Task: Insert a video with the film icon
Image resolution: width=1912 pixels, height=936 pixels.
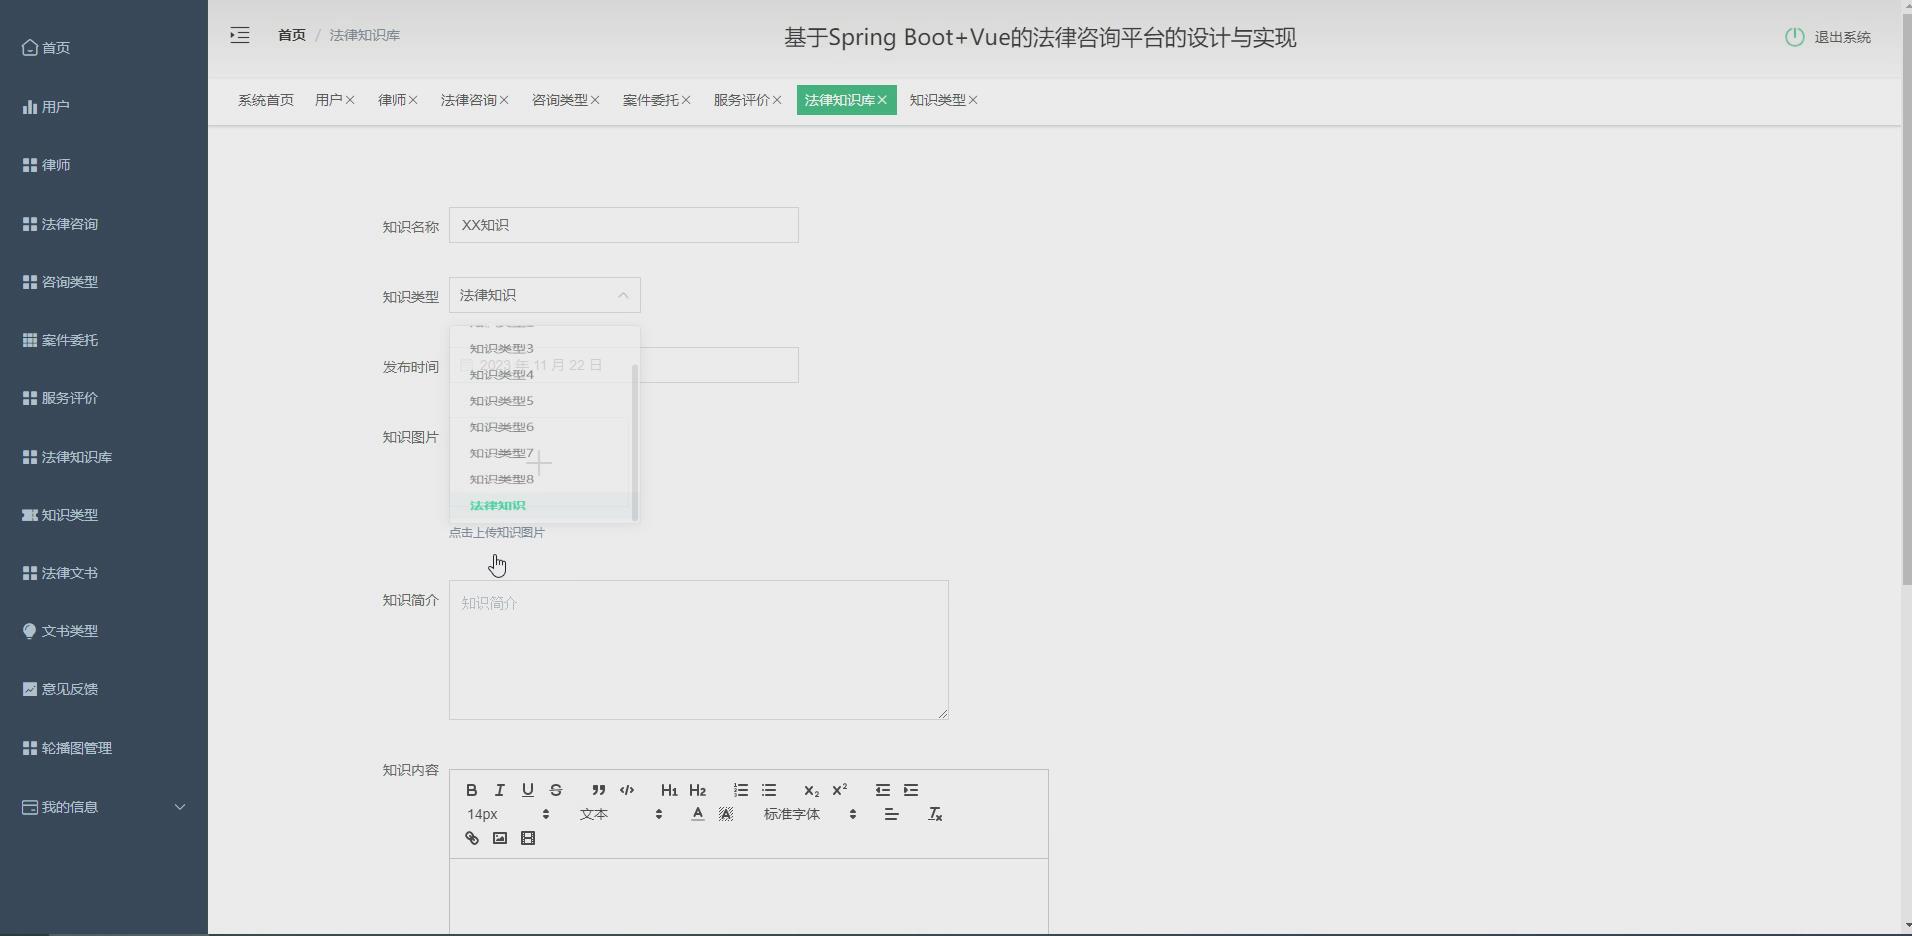Action: [527, 838]
